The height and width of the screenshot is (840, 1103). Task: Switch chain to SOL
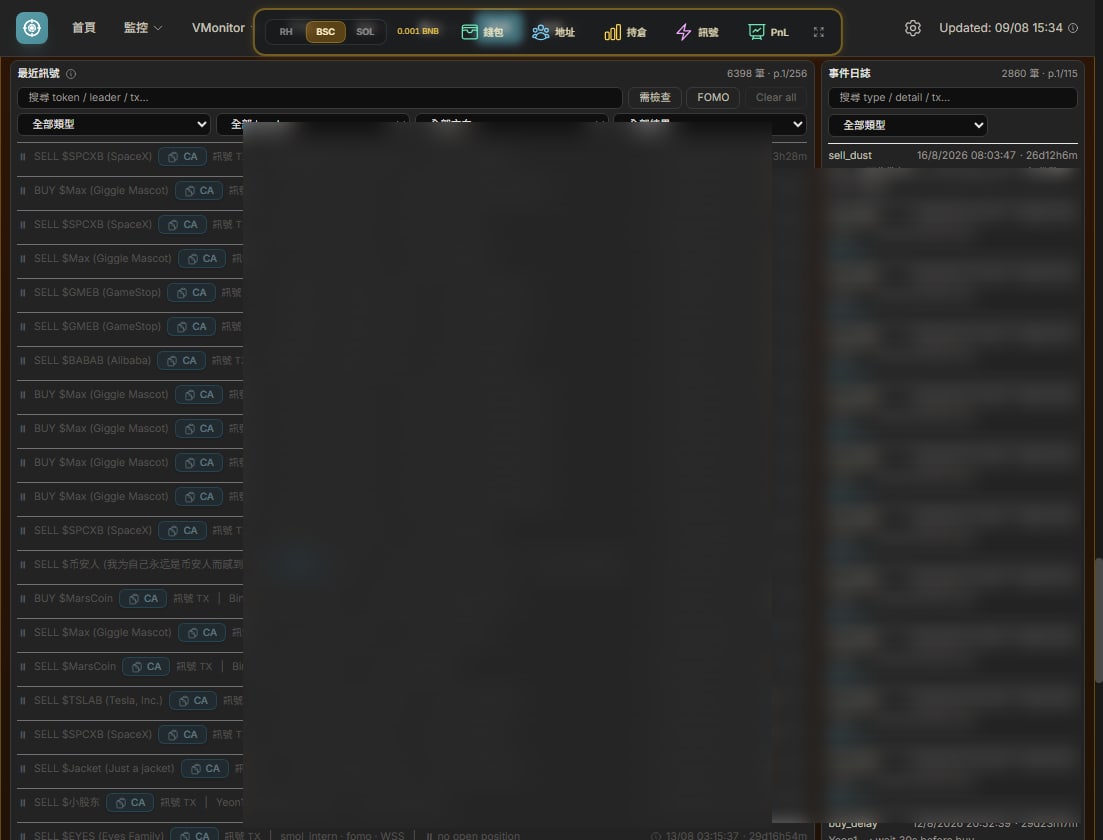click(x=365, y=32)
